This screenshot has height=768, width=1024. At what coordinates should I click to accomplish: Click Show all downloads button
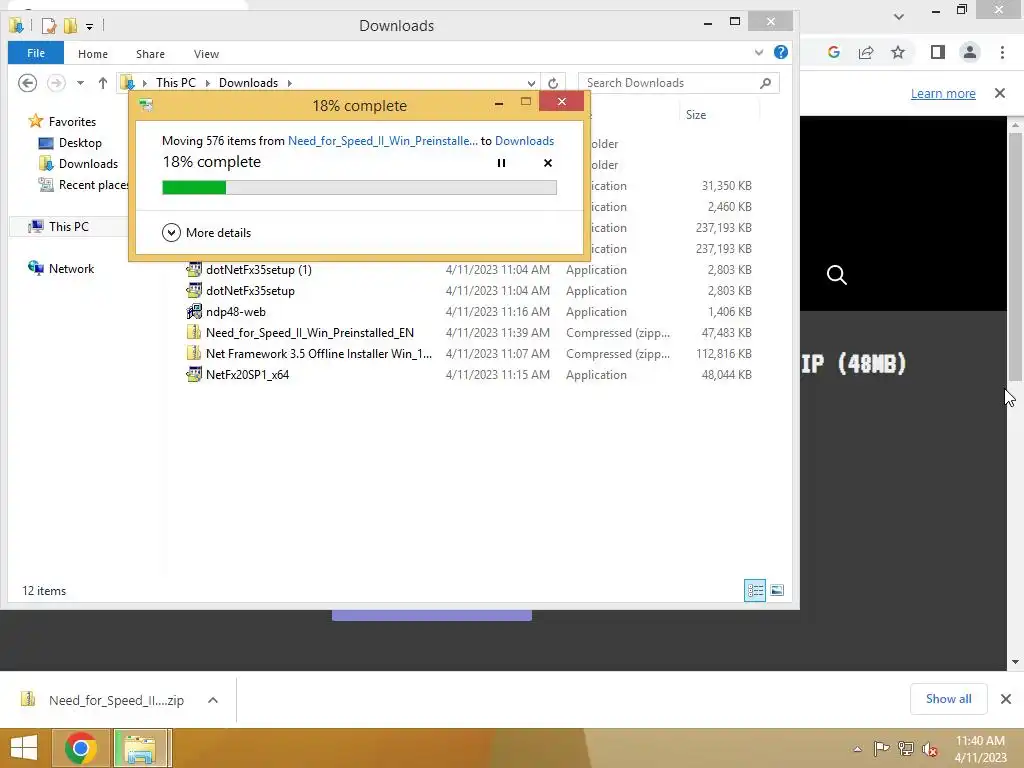[x=948, y=699]
